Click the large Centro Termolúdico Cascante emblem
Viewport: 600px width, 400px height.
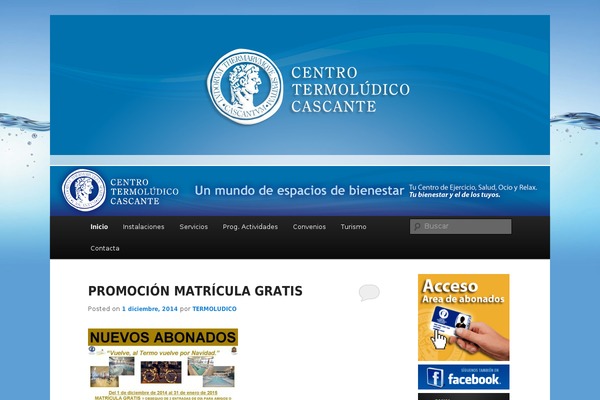245,86
